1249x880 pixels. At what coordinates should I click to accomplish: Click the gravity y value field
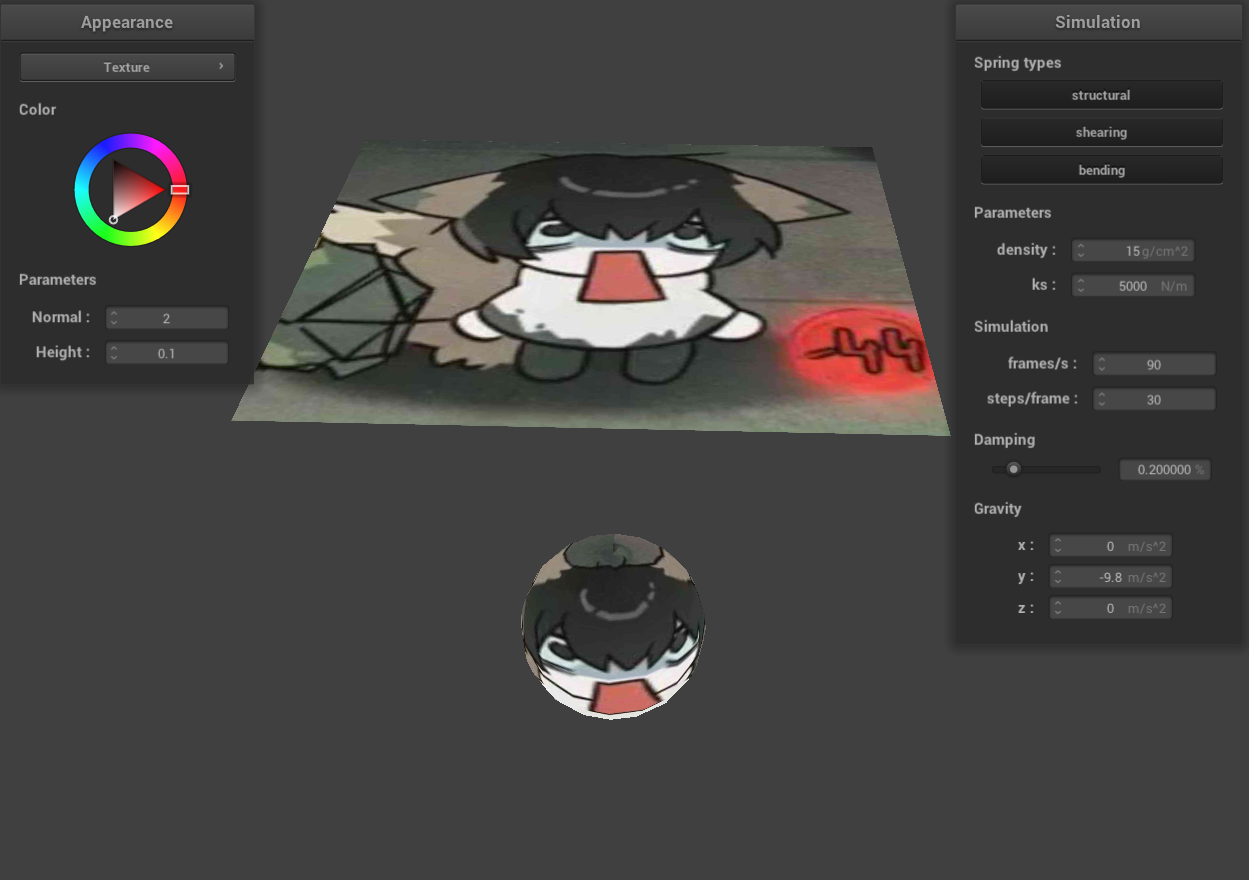[x=1110, y=577]
